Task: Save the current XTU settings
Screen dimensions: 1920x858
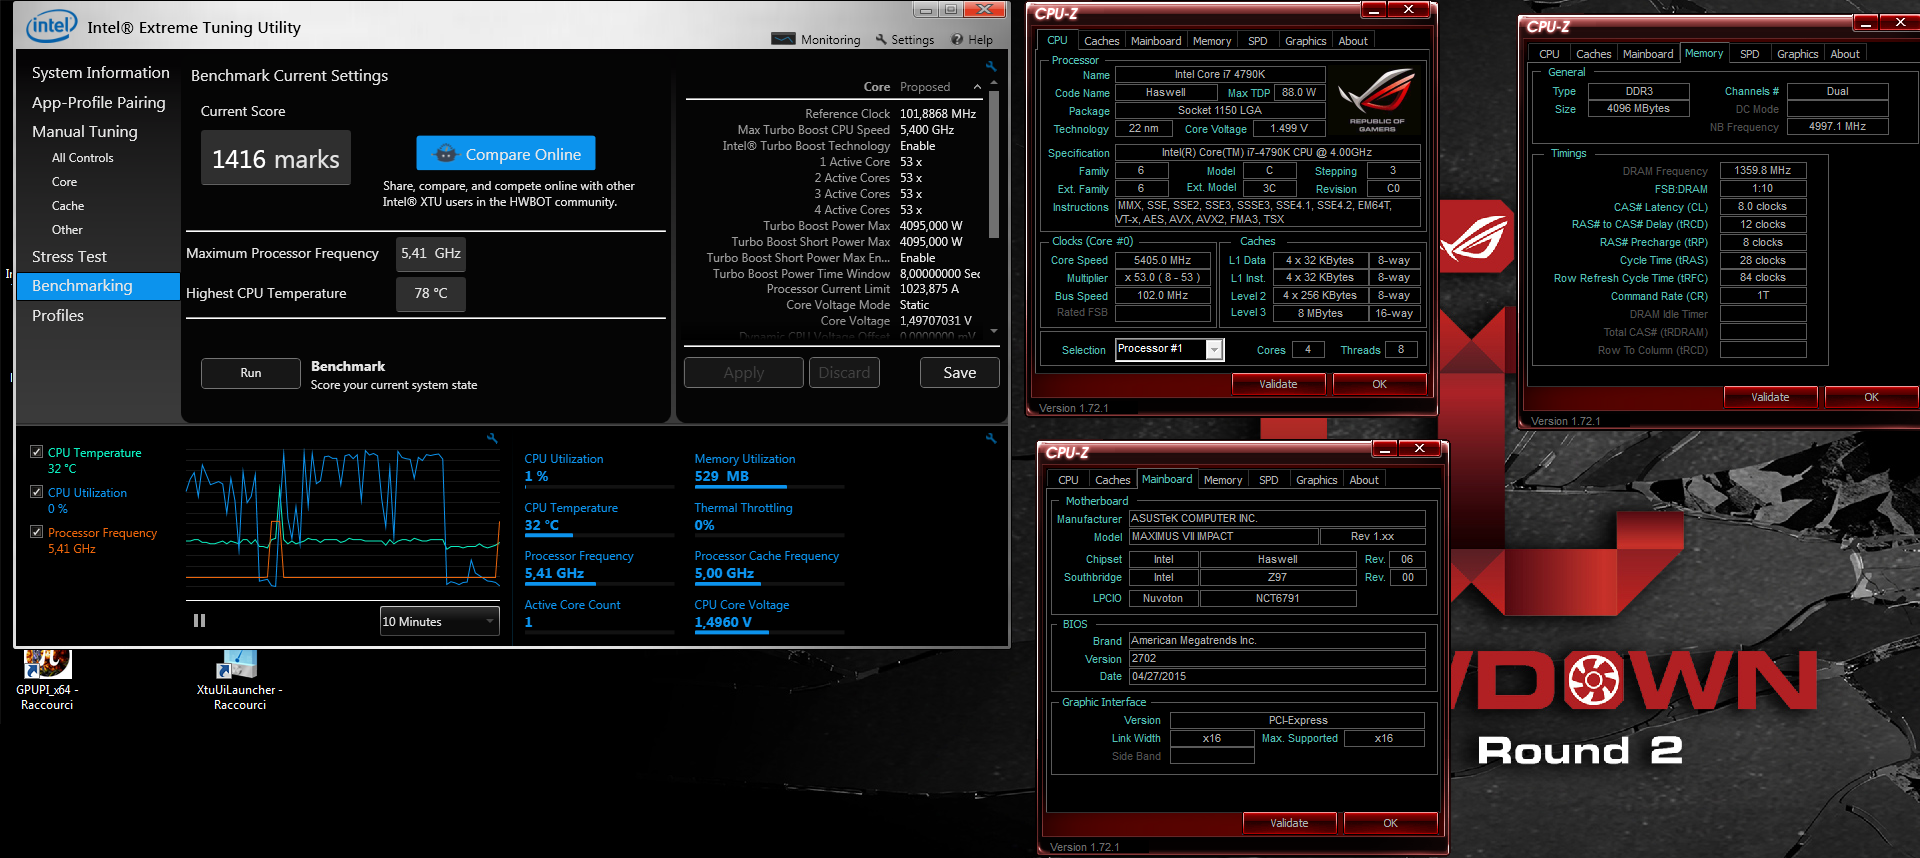Action: tap(960, 373)
